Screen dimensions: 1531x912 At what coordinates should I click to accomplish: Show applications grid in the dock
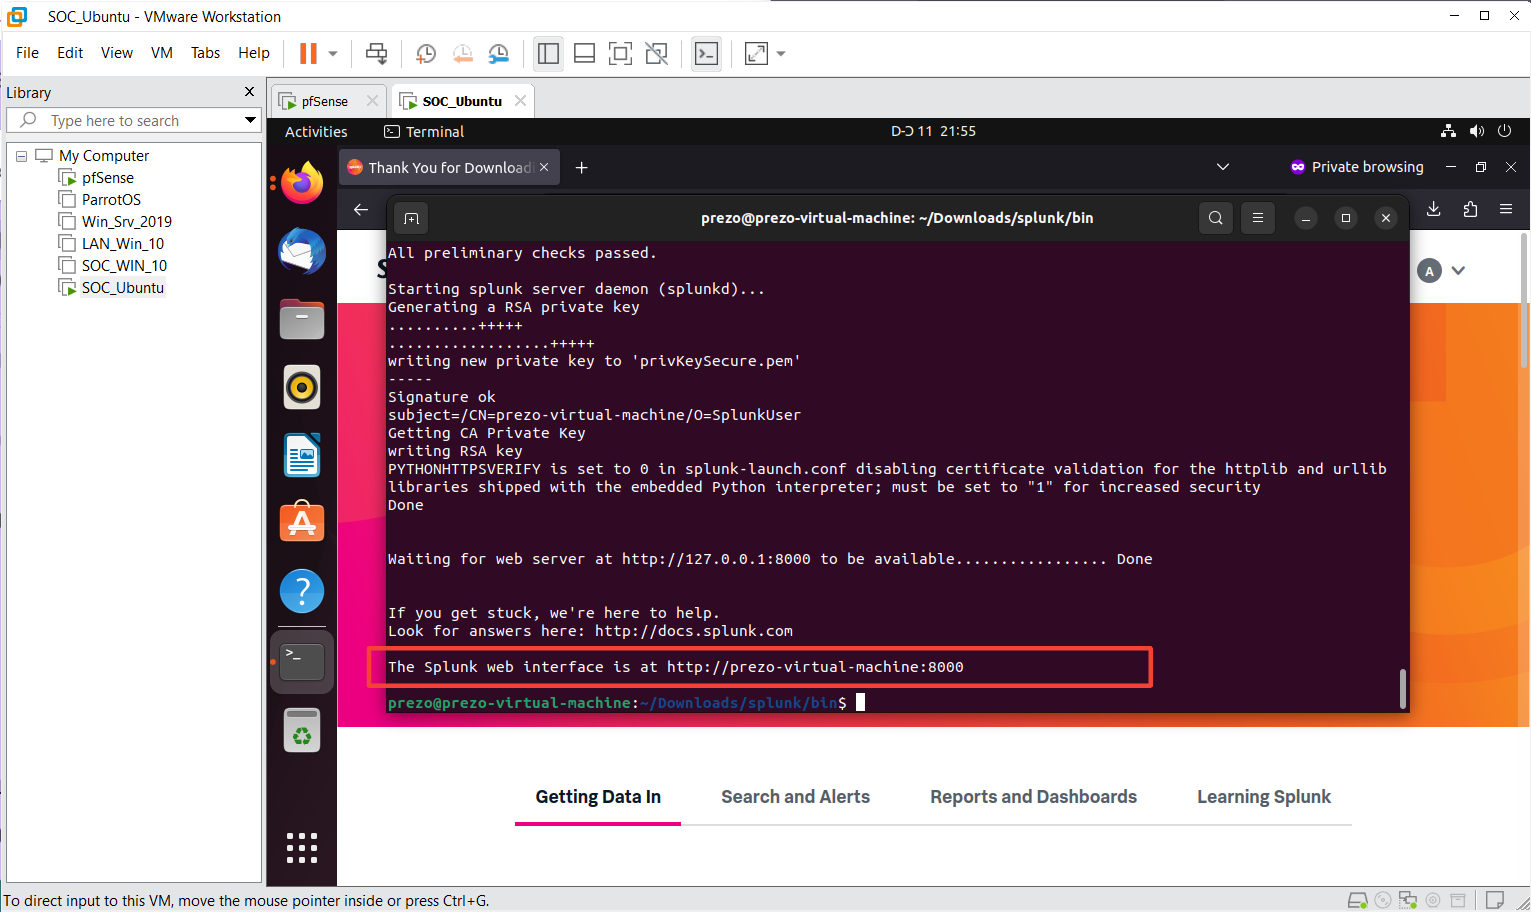pos(302,848)
